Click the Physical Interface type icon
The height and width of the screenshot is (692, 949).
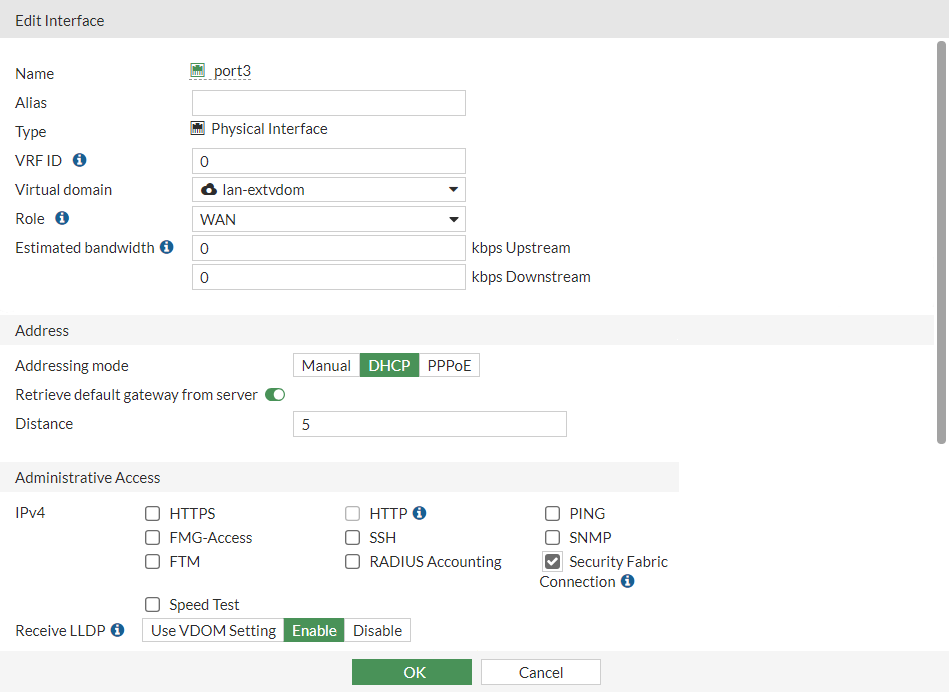pos(198,128)
